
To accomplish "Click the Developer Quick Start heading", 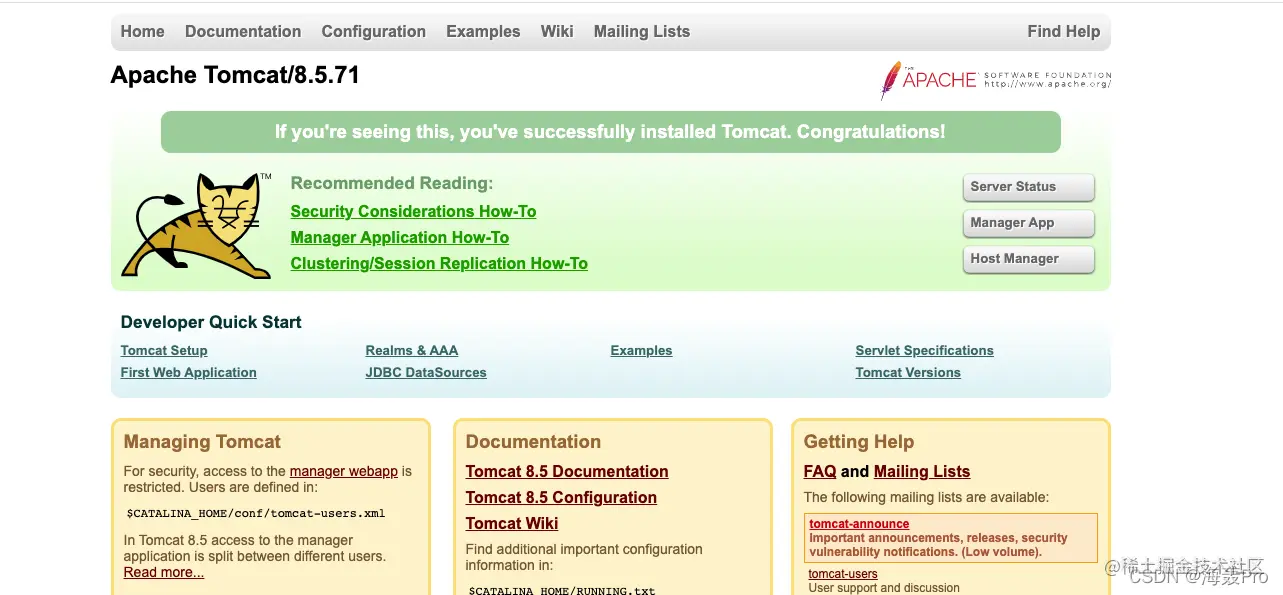I will (x=211, y=322).
